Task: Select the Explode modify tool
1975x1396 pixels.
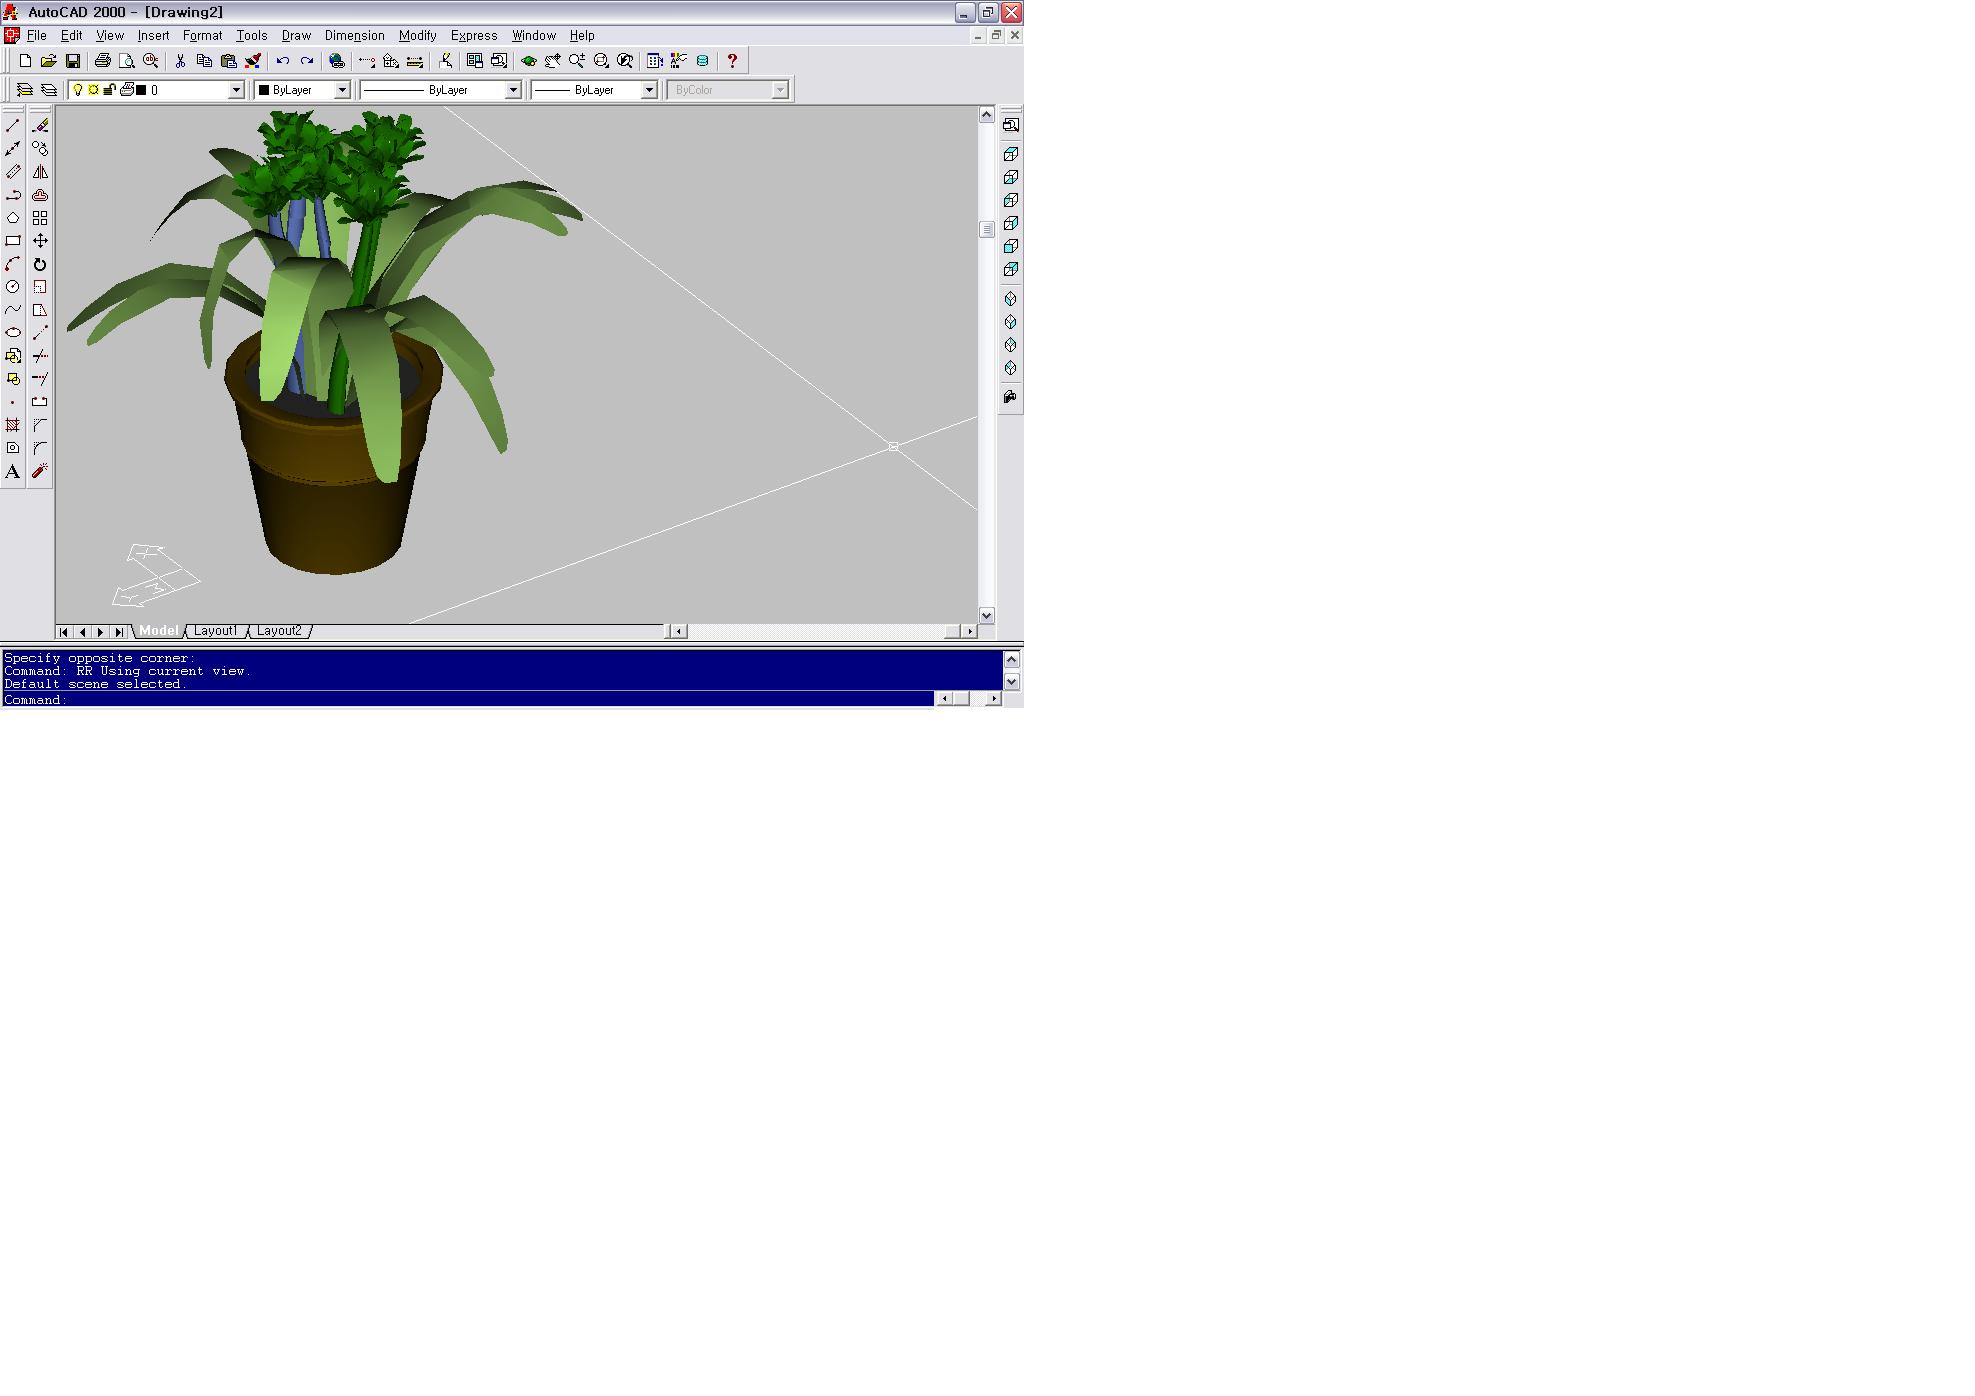Action: coord(40,471)
